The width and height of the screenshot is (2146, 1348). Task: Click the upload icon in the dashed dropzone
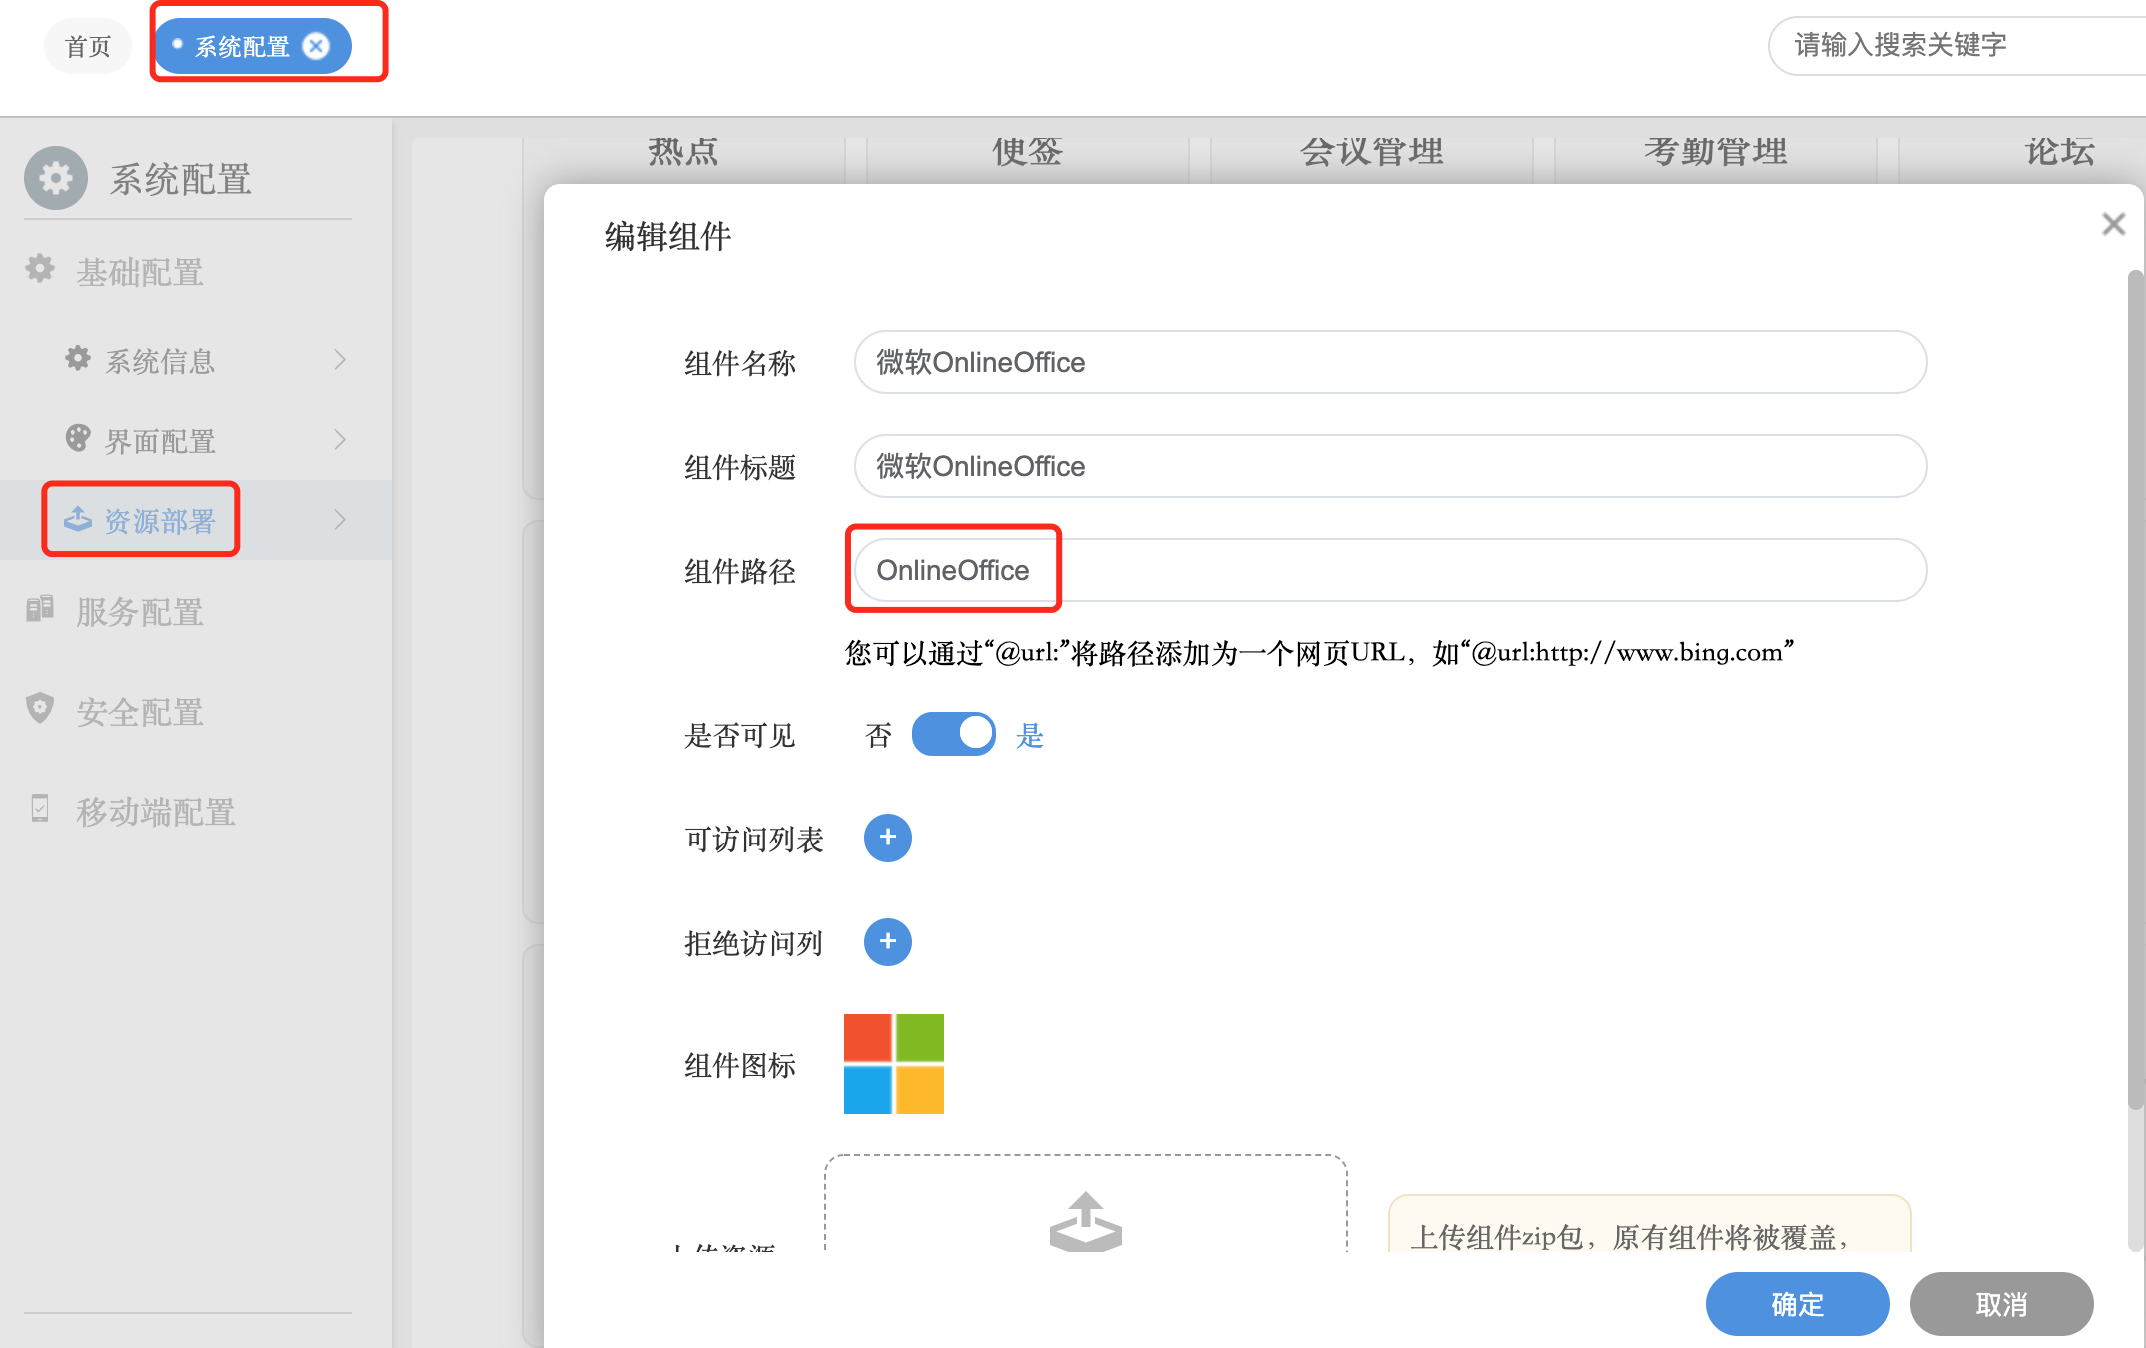pyautogui.click(x=1085, y=1221)
